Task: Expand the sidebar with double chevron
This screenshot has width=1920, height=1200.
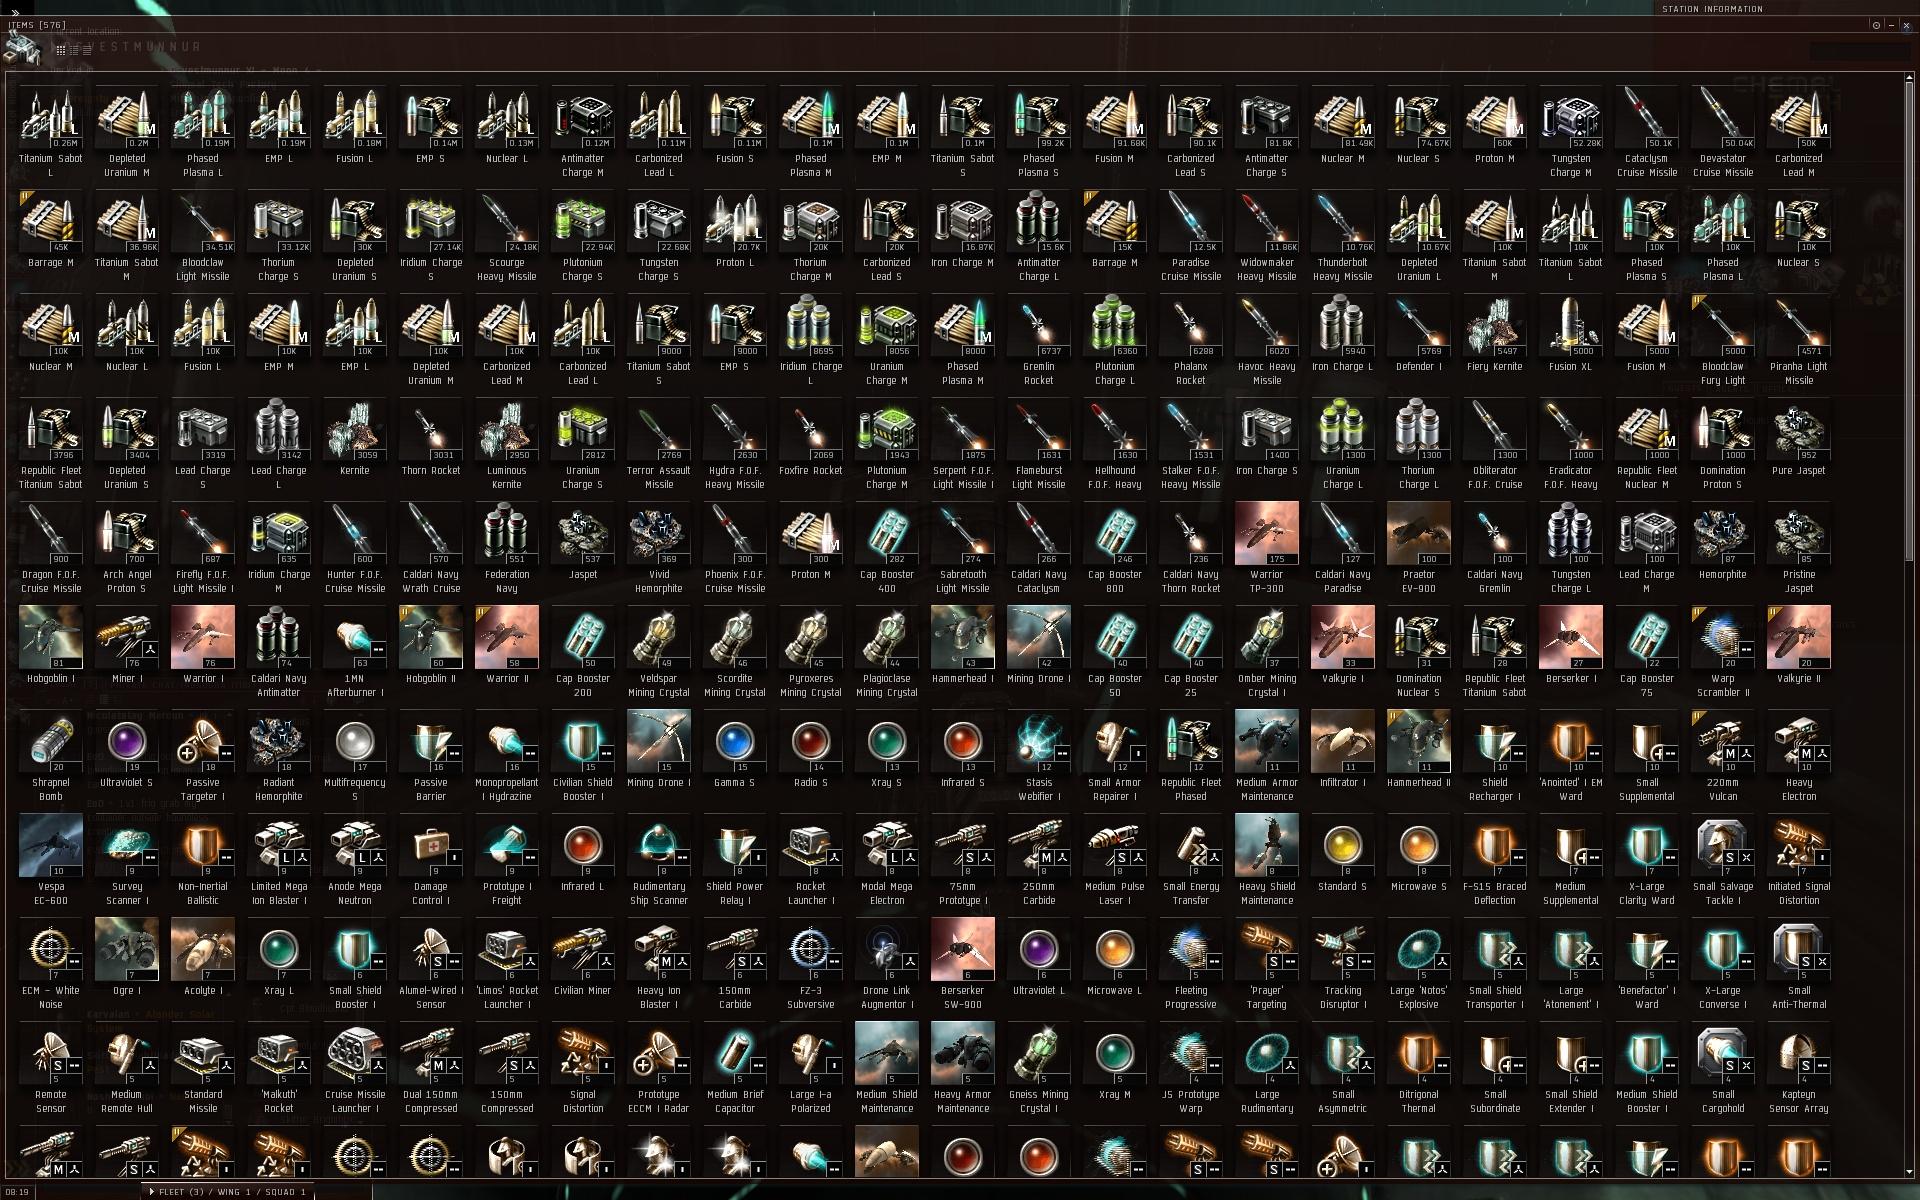Action: pos(15,13)
